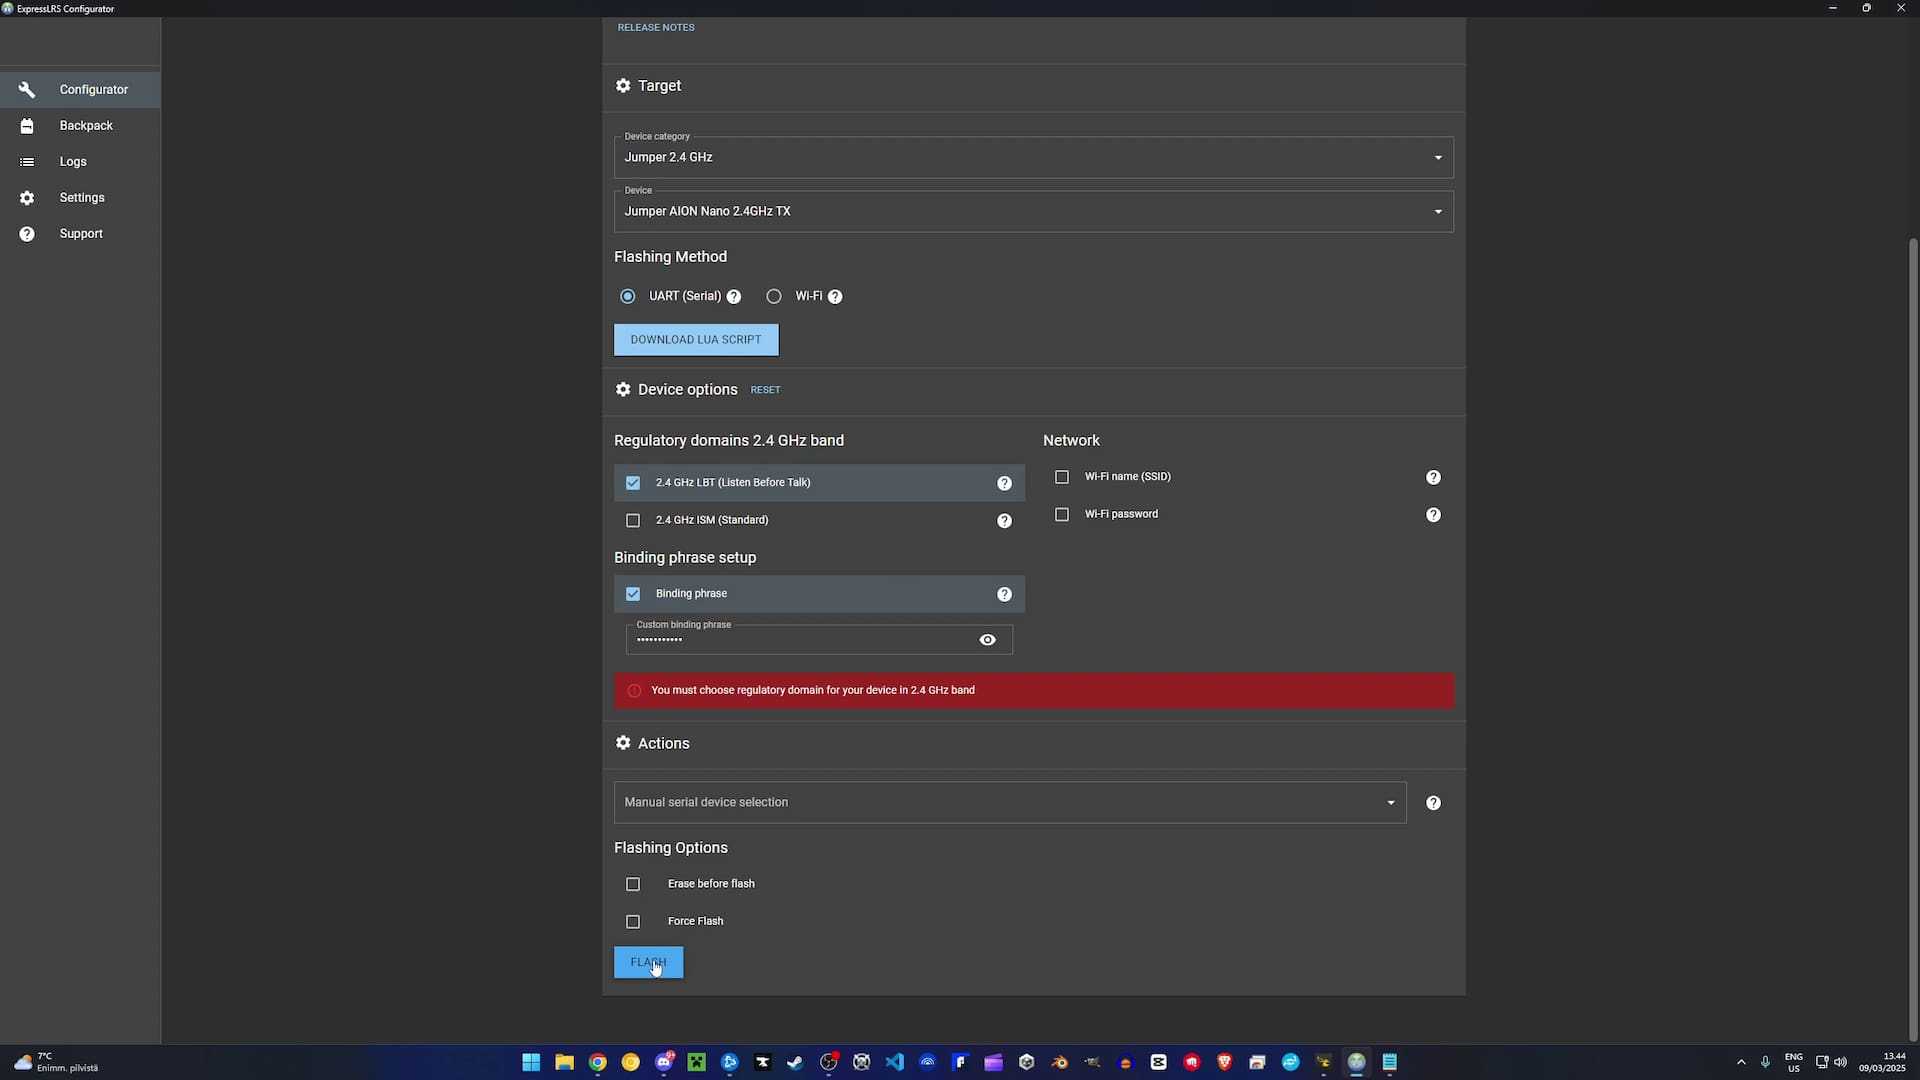Viewport: 1920px width, 1080px height.
Task: Enable Wi-Fi password checkbox
Action: [x=1062, y=515]
